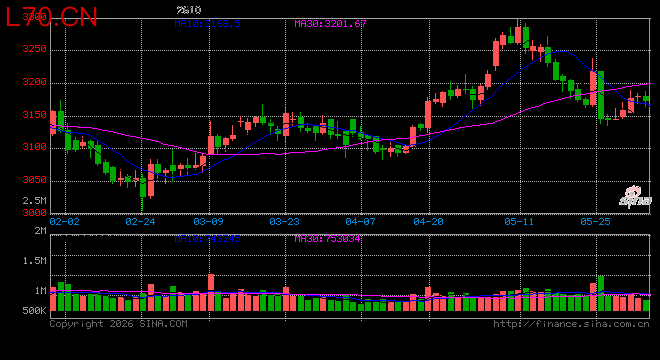Click the 3050 price axis label
This screenshot has height=360, width=660.
pyautogui.click(x=35, y=180)
